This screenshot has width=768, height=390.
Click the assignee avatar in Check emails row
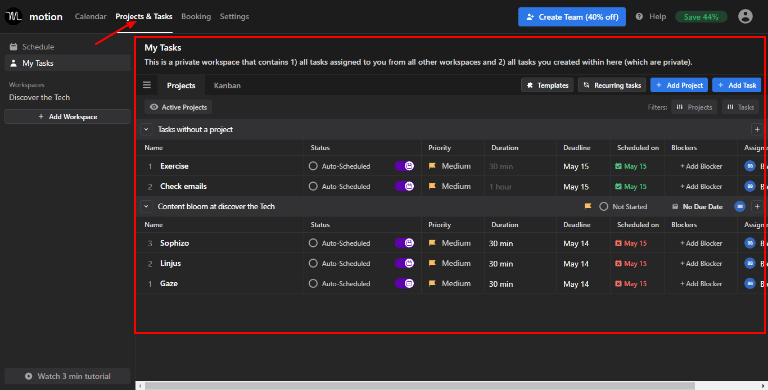point(749,186)
